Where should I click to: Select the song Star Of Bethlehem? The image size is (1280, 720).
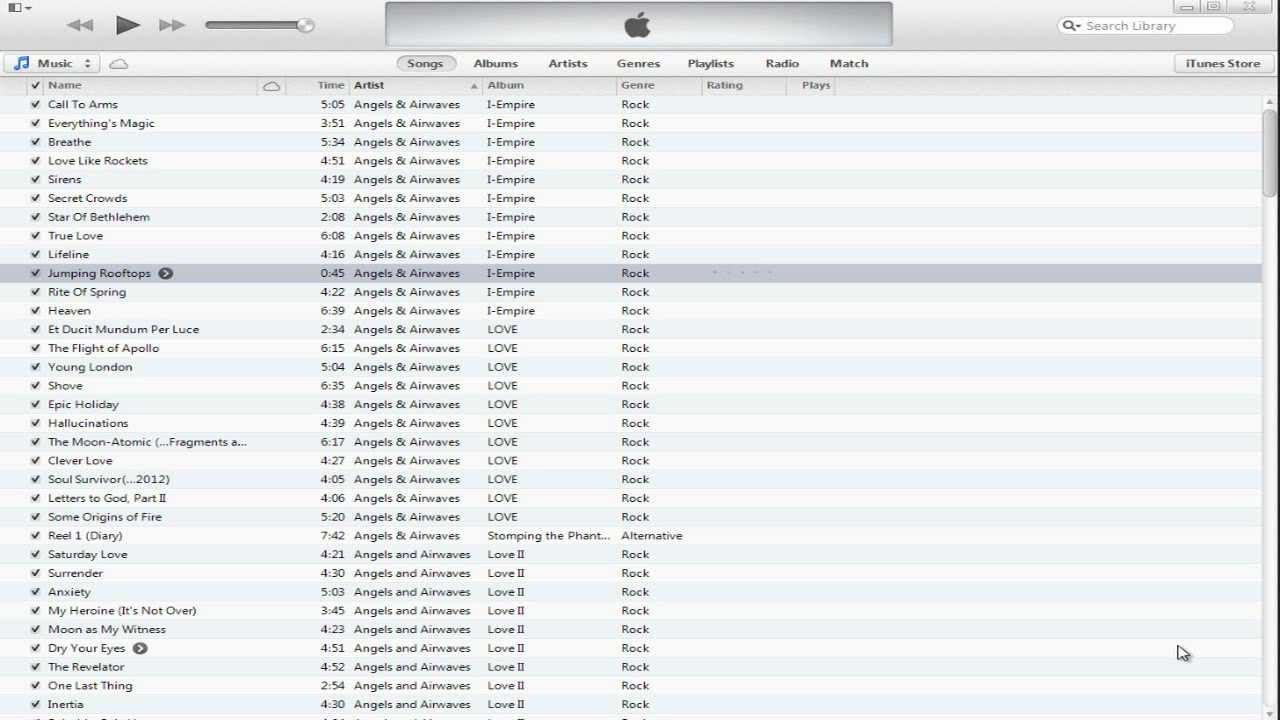coord(99,217)
